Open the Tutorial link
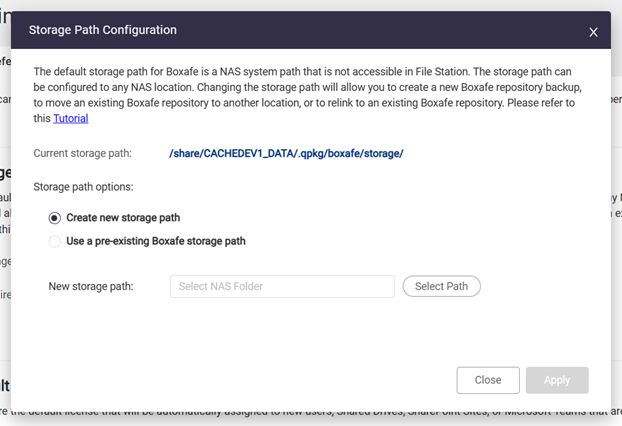 (x=70, y=118)
